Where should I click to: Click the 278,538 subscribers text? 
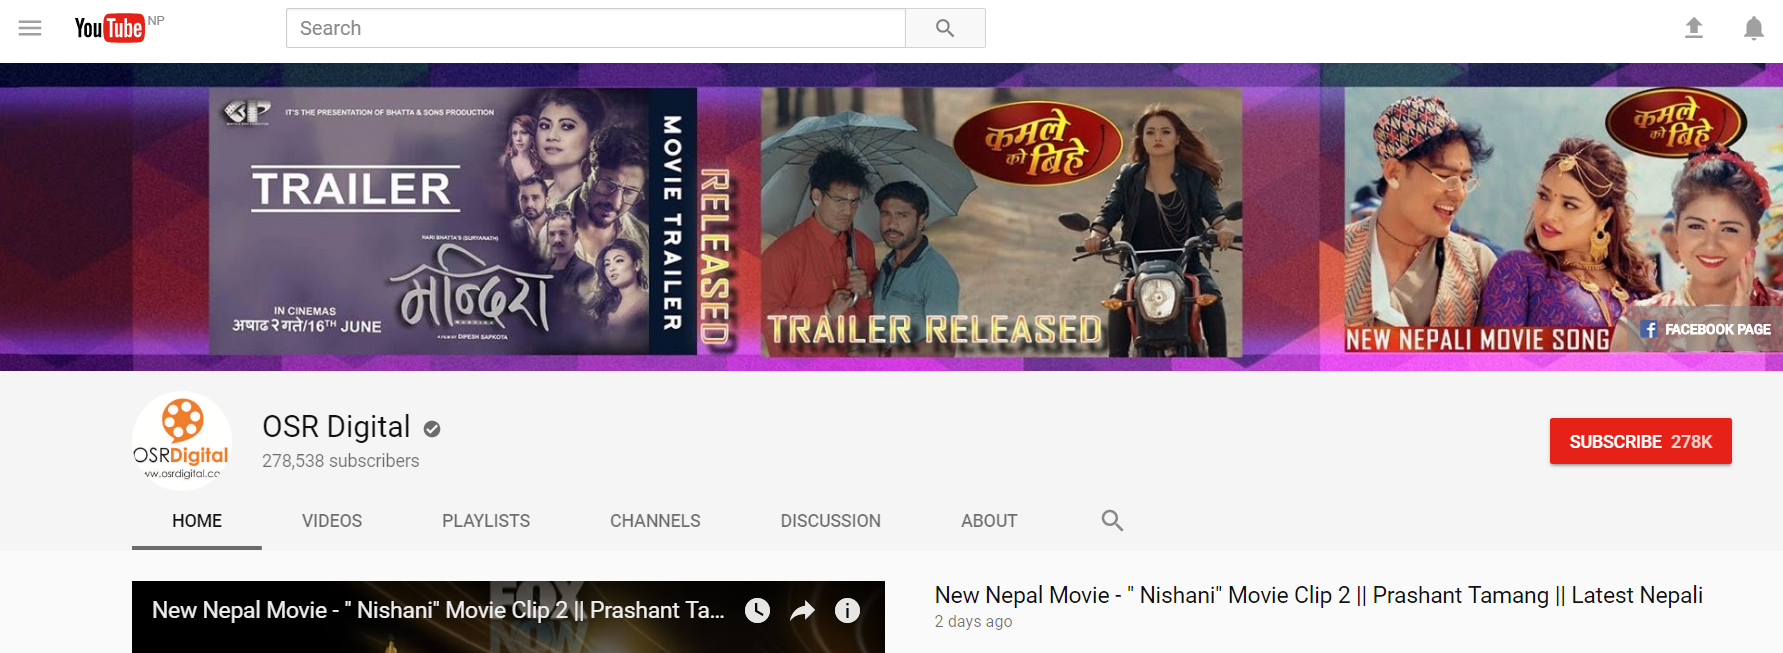coord(340,461)
